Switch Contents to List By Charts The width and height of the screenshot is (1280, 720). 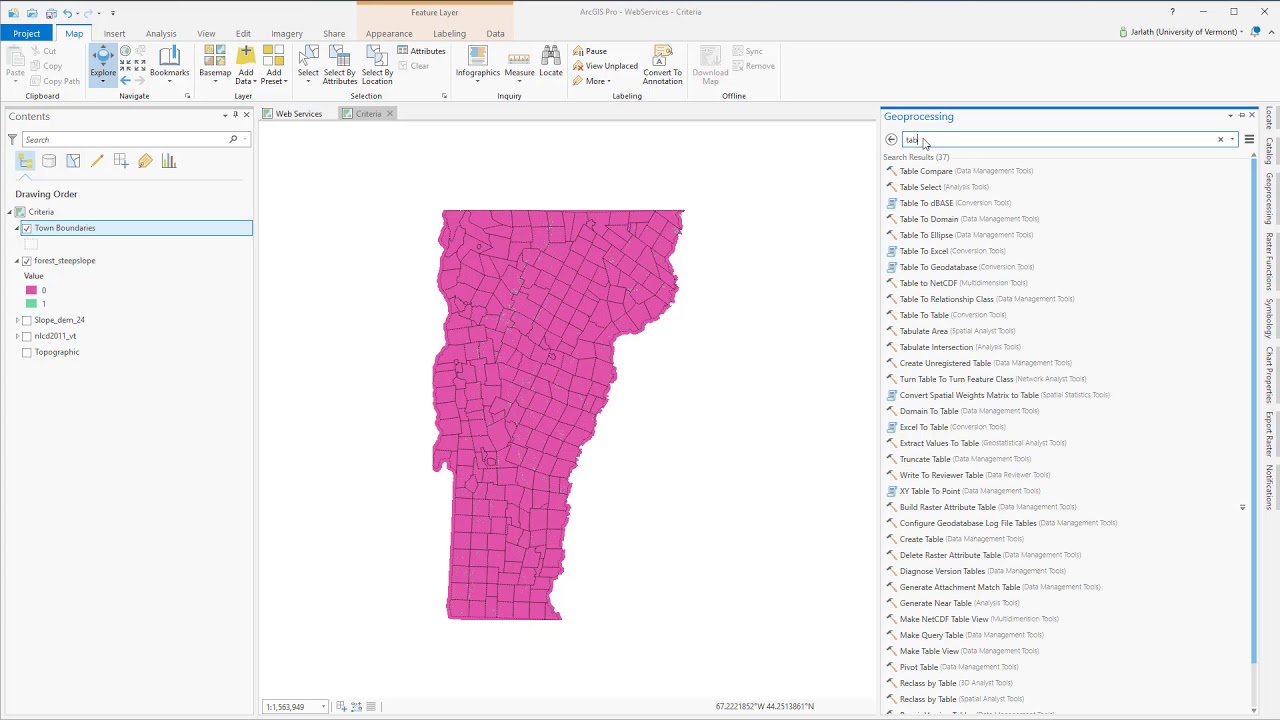coord(169,161)
